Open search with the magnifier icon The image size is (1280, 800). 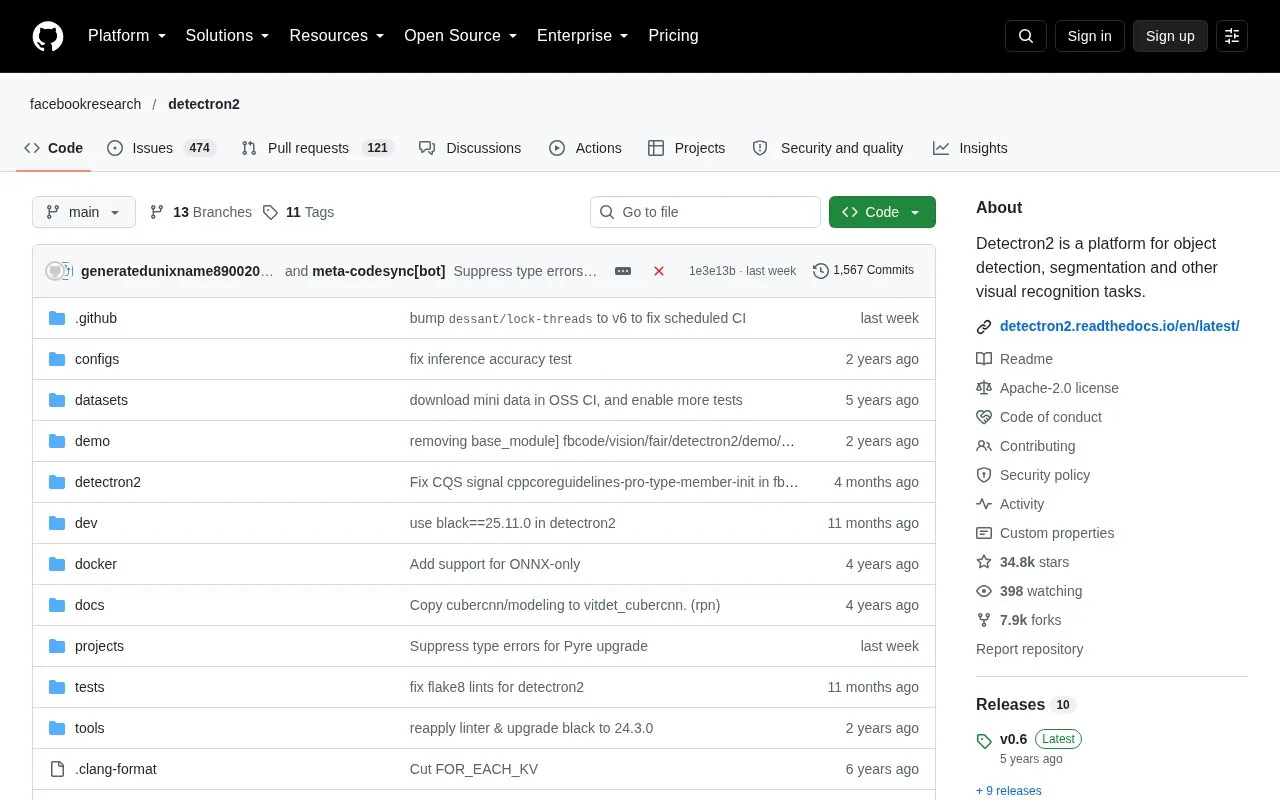1026,36
